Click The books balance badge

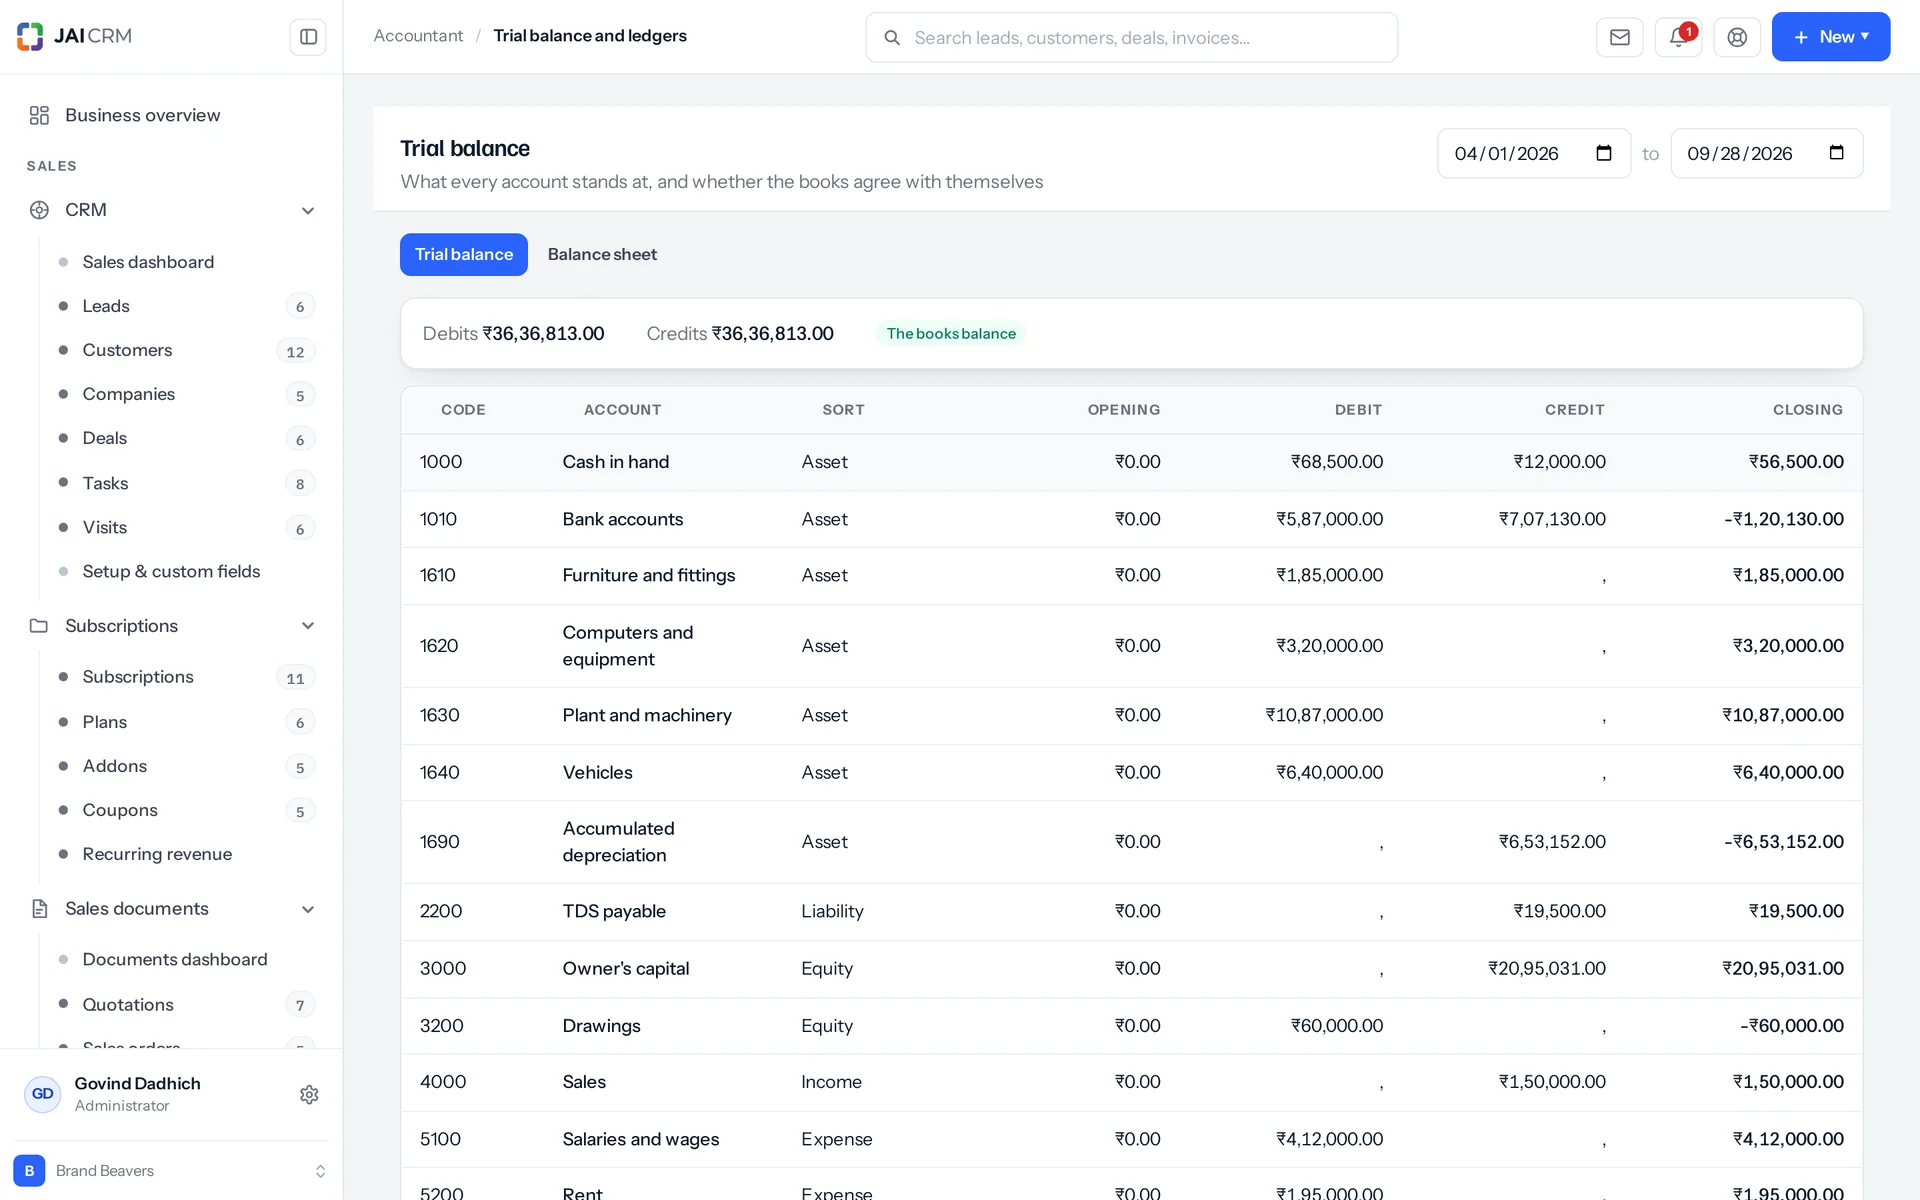click(x=951, y=334)
